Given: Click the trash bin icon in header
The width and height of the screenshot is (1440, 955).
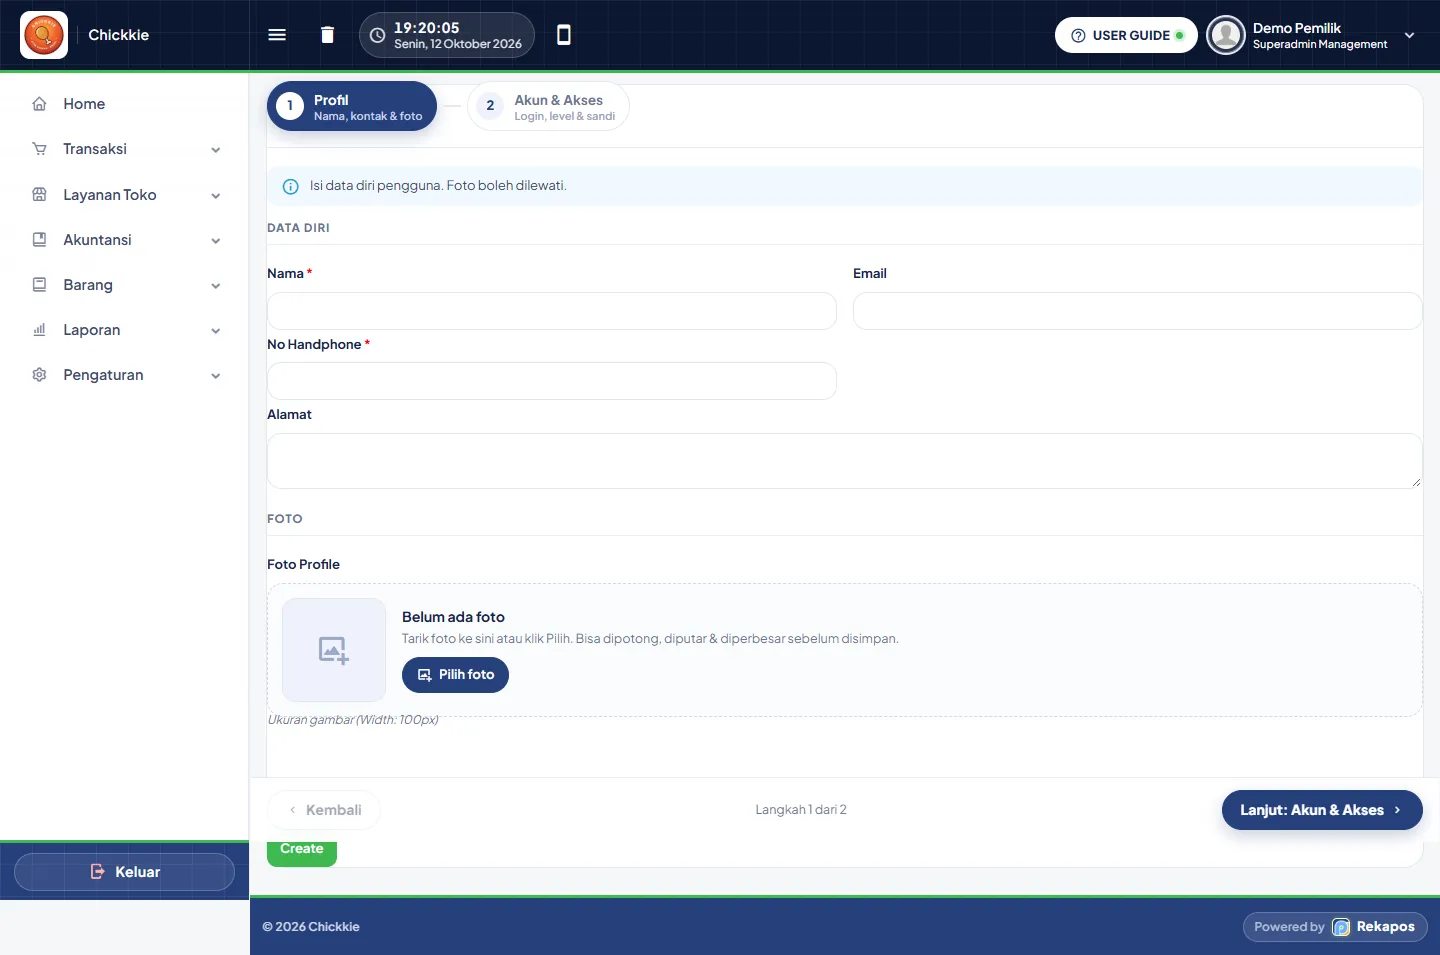Looking at the screenshot, I should click(x=327, y=35).
